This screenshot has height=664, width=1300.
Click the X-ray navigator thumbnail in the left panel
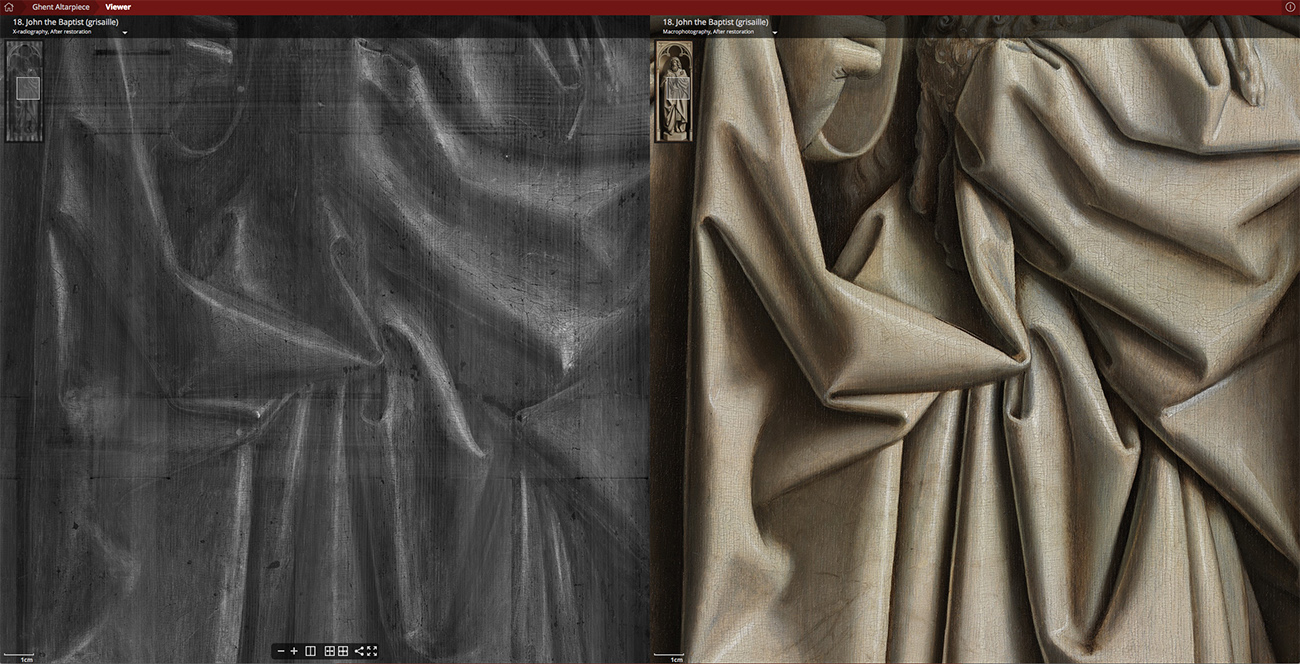coord(24,90)
